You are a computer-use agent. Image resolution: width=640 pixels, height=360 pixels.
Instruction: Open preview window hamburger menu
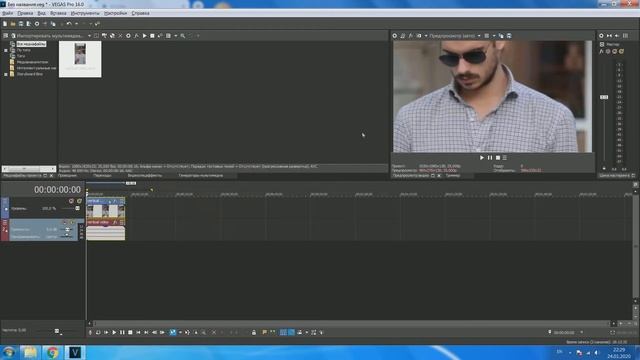tap(505, 158)
